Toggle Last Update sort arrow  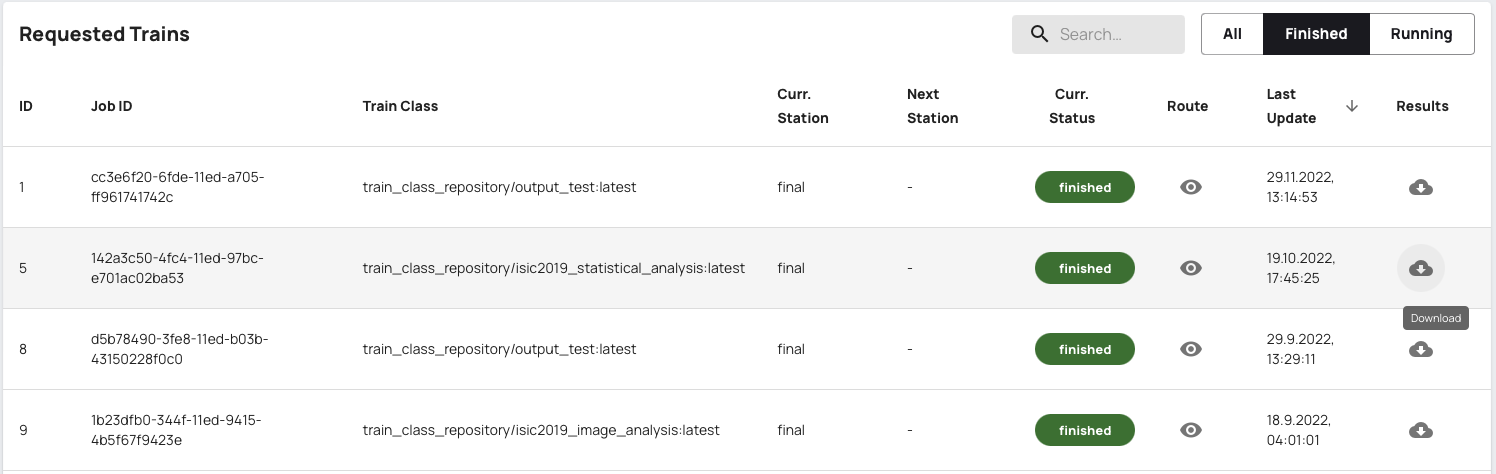tap(1352, 106)
